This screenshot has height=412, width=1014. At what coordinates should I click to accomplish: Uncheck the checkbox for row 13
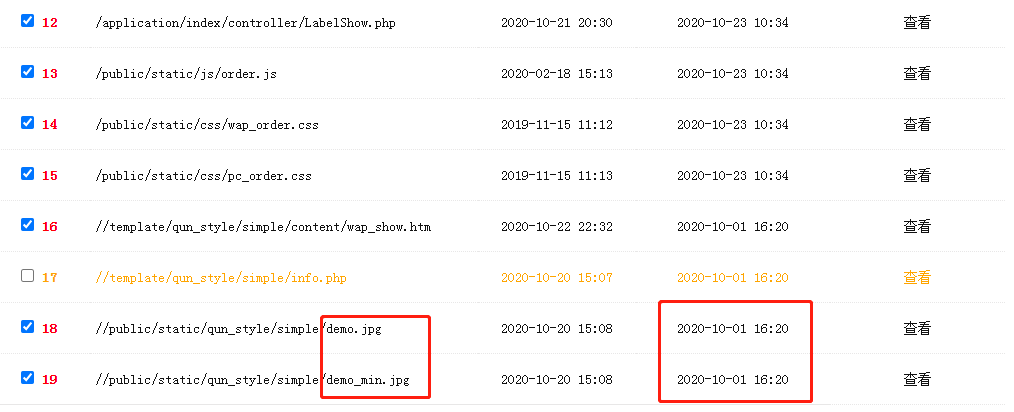click(x=27, y=72)
